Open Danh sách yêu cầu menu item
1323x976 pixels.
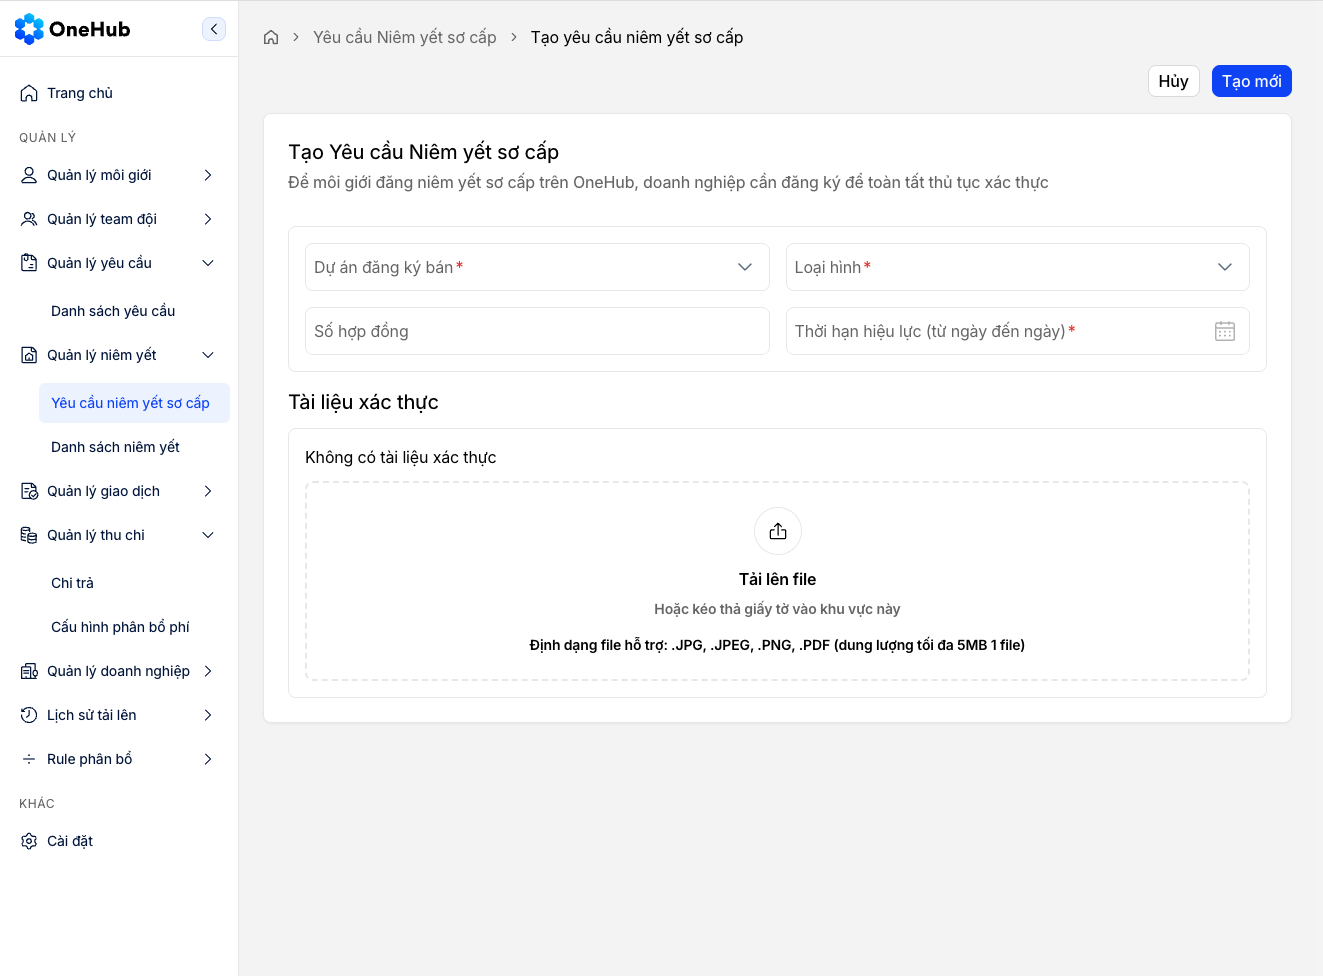pyautogui.click(x=134, y=311)
